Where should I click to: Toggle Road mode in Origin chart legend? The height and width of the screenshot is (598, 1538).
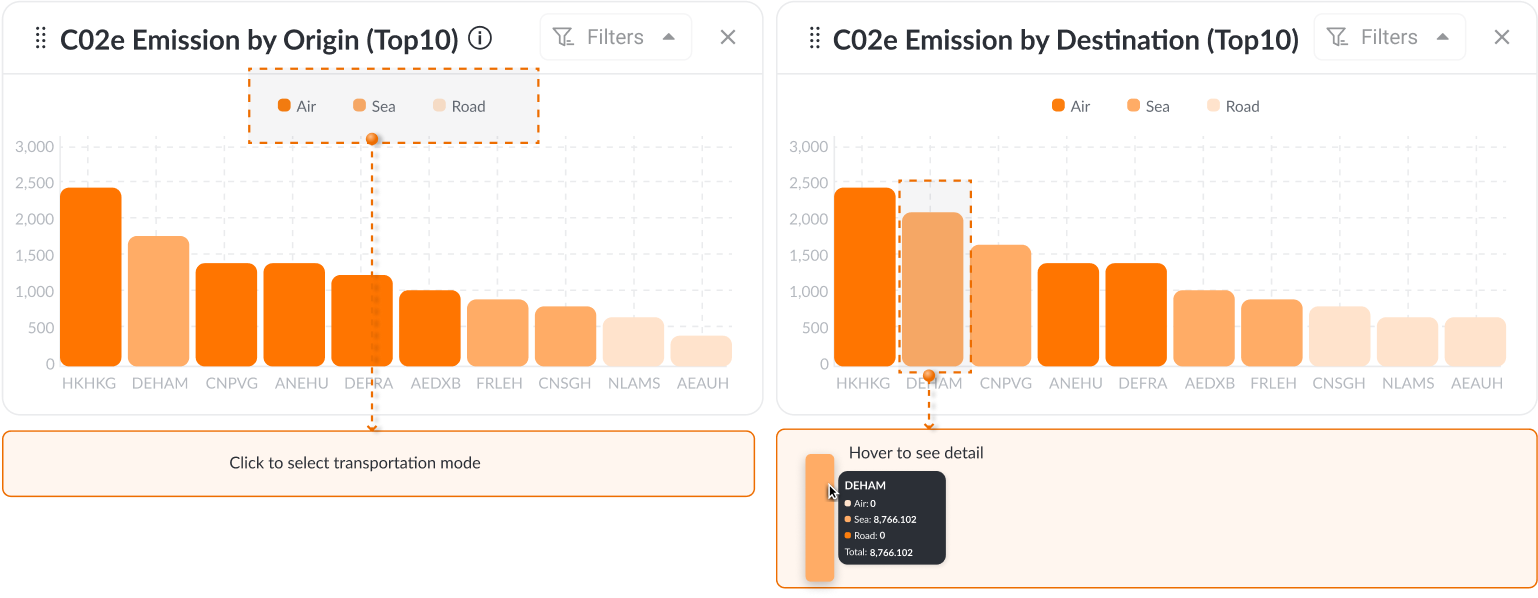pyautogui.click(x=459, y=106)
